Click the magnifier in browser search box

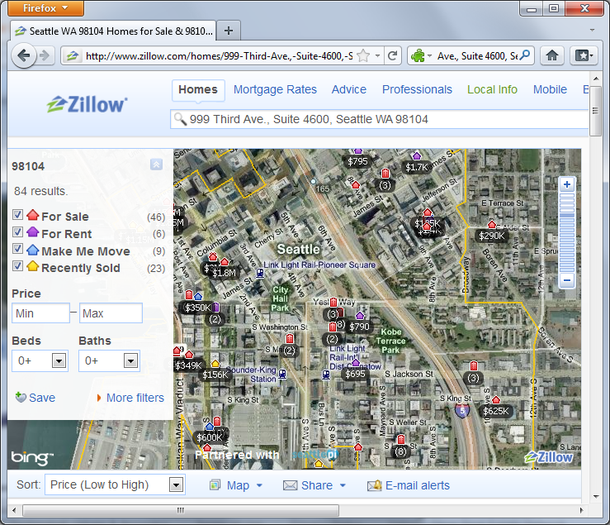click(524, 55)
